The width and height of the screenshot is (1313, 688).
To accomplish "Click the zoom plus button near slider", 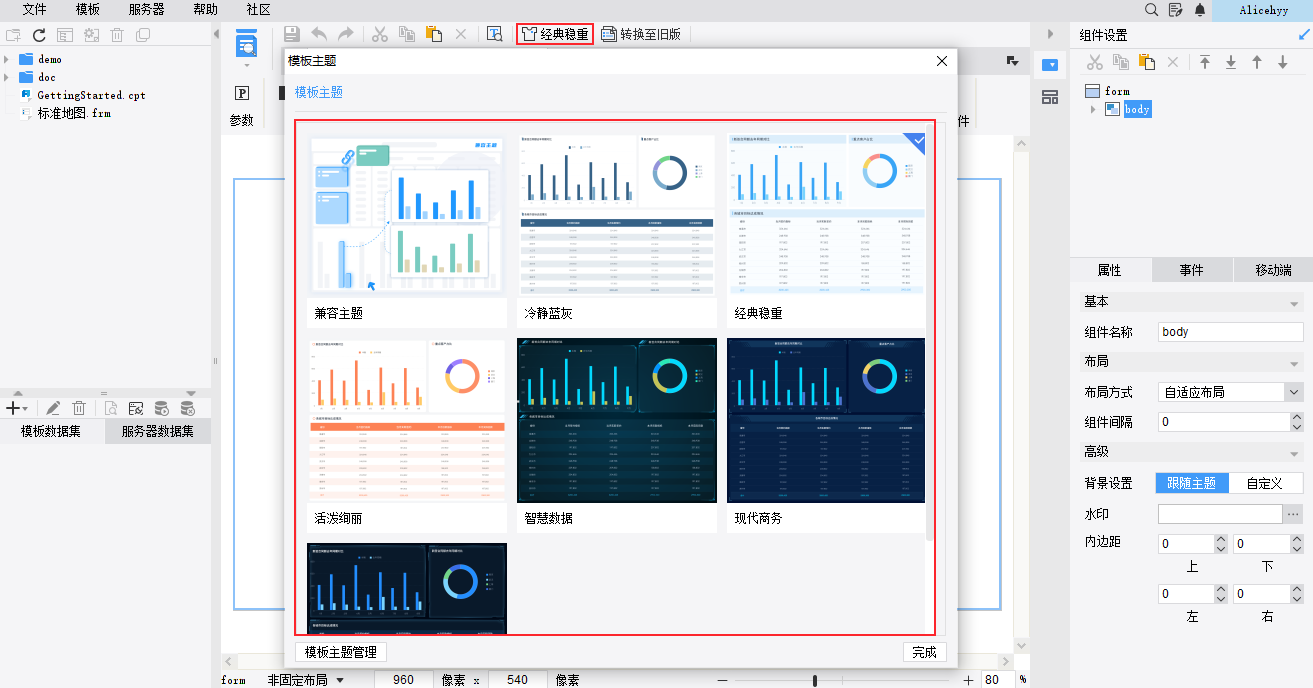I will 968,680.
